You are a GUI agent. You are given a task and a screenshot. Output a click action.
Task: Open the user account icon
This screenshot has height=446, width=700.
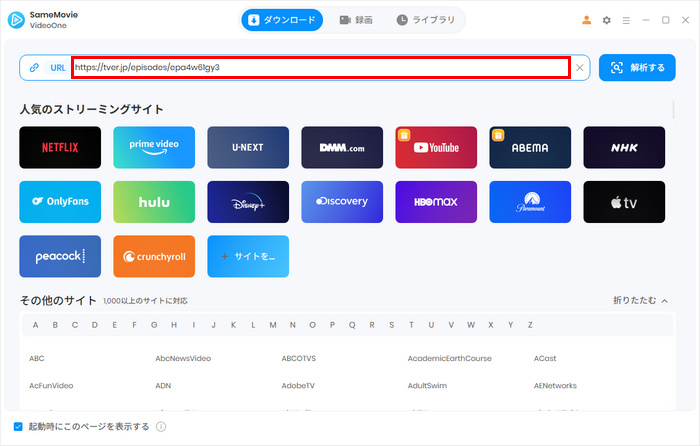(x=587, y=20)
